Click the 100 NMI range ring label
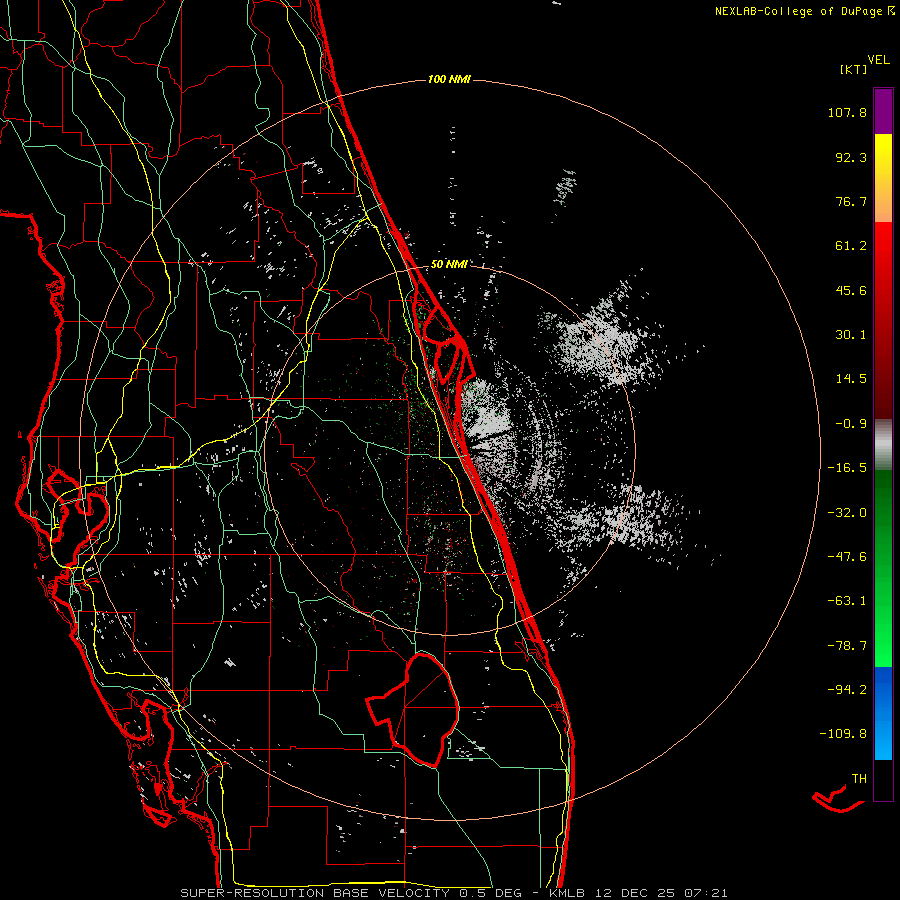900x900 pixels. pyautogui.click(x=449, y=79)
